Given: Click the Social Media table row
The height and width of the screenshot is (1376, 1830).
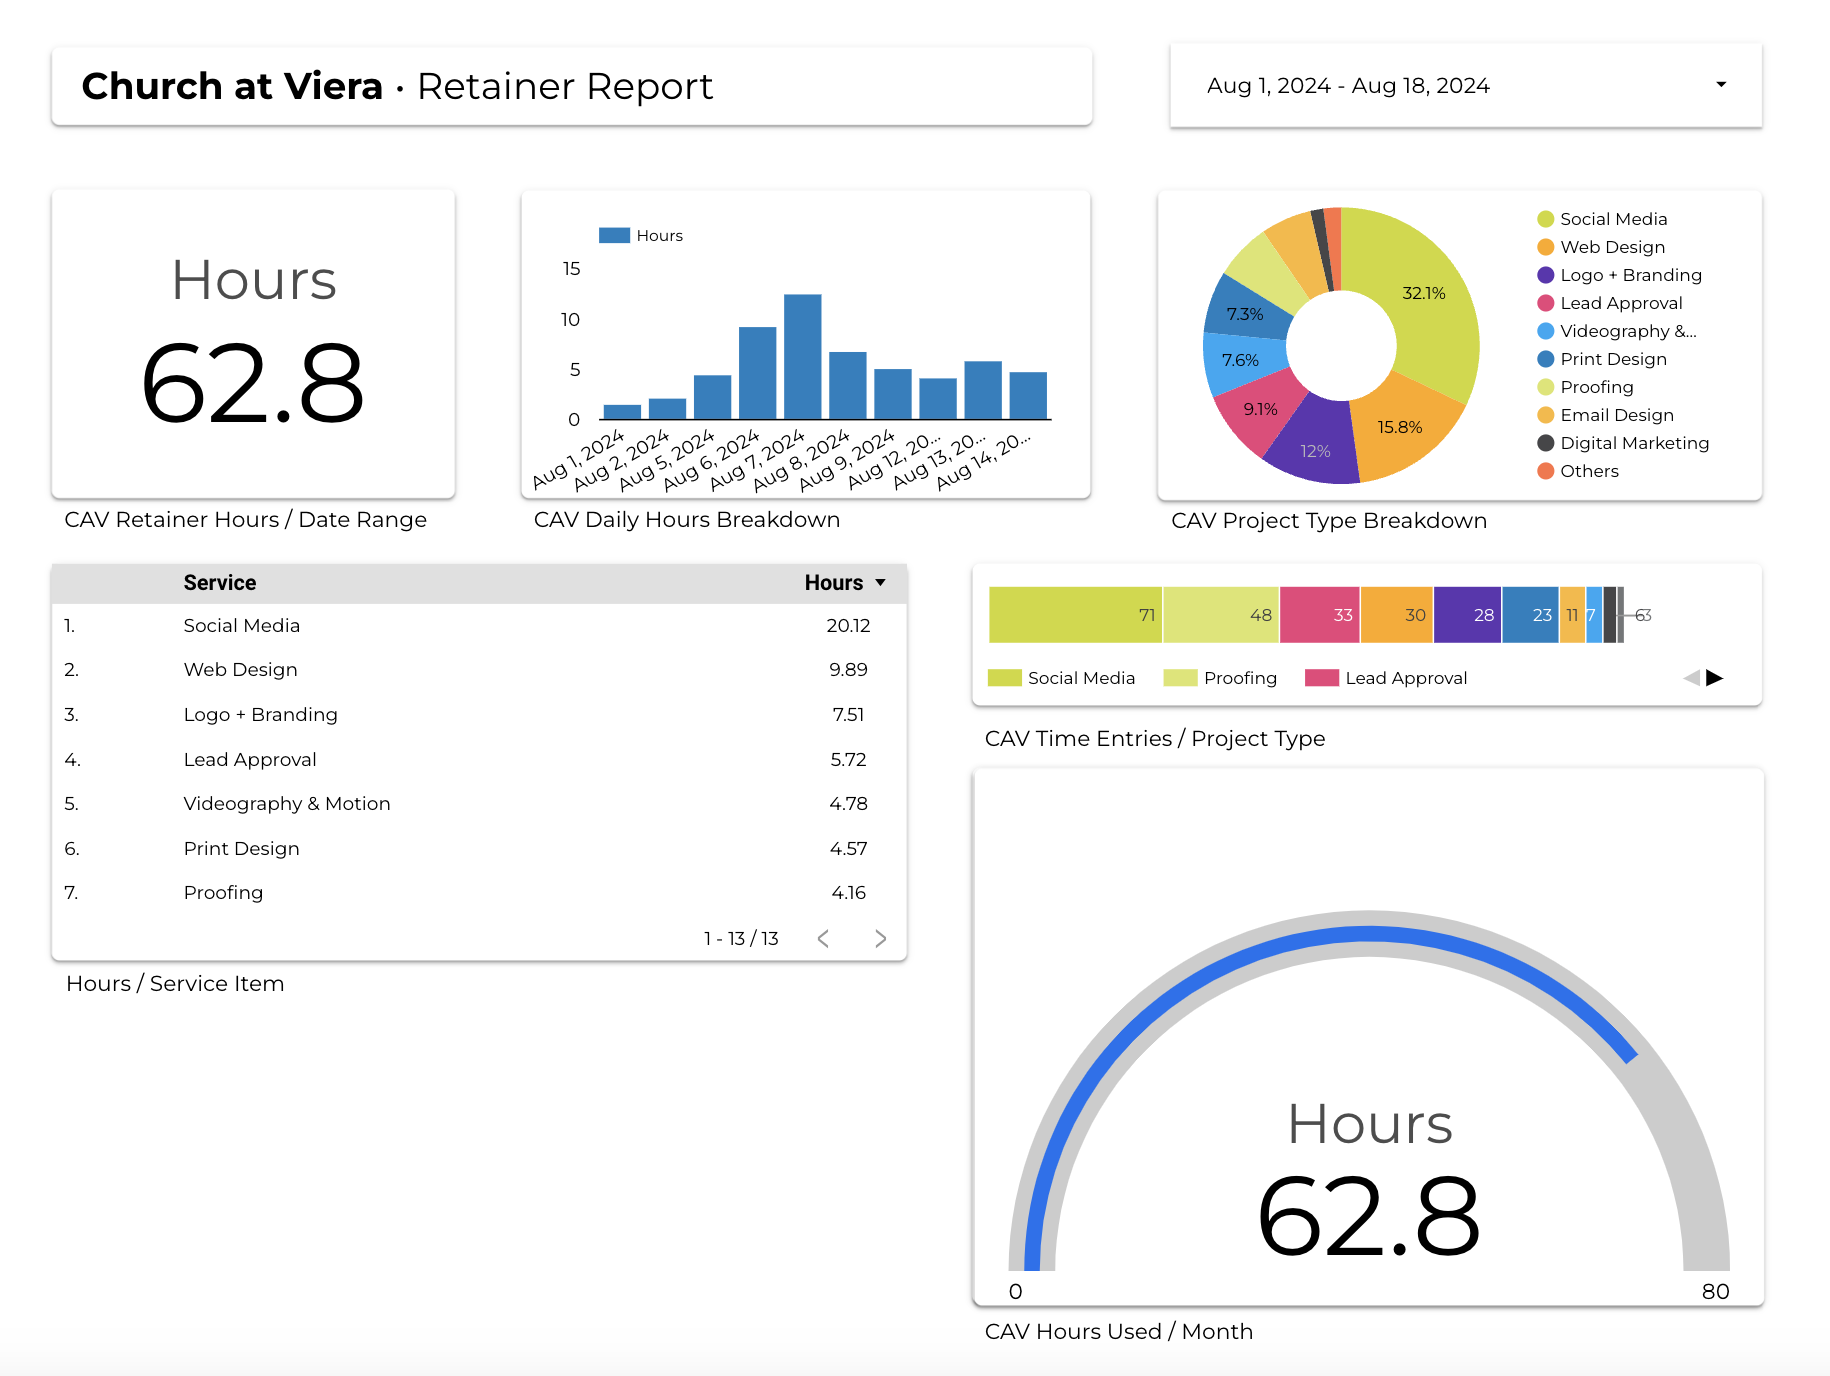Looking at the screenshot, I should tap(479, 626).
